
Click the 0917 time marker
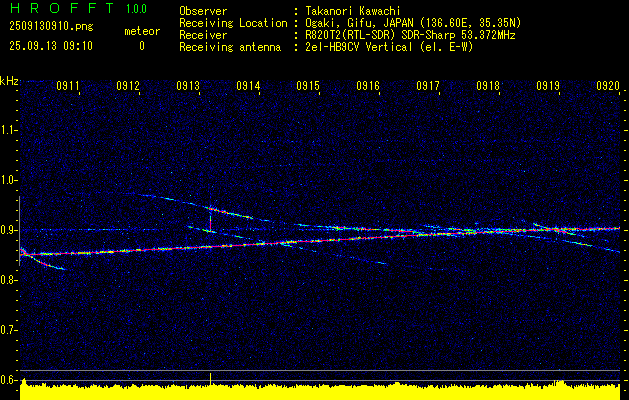[x=428, y=86]
